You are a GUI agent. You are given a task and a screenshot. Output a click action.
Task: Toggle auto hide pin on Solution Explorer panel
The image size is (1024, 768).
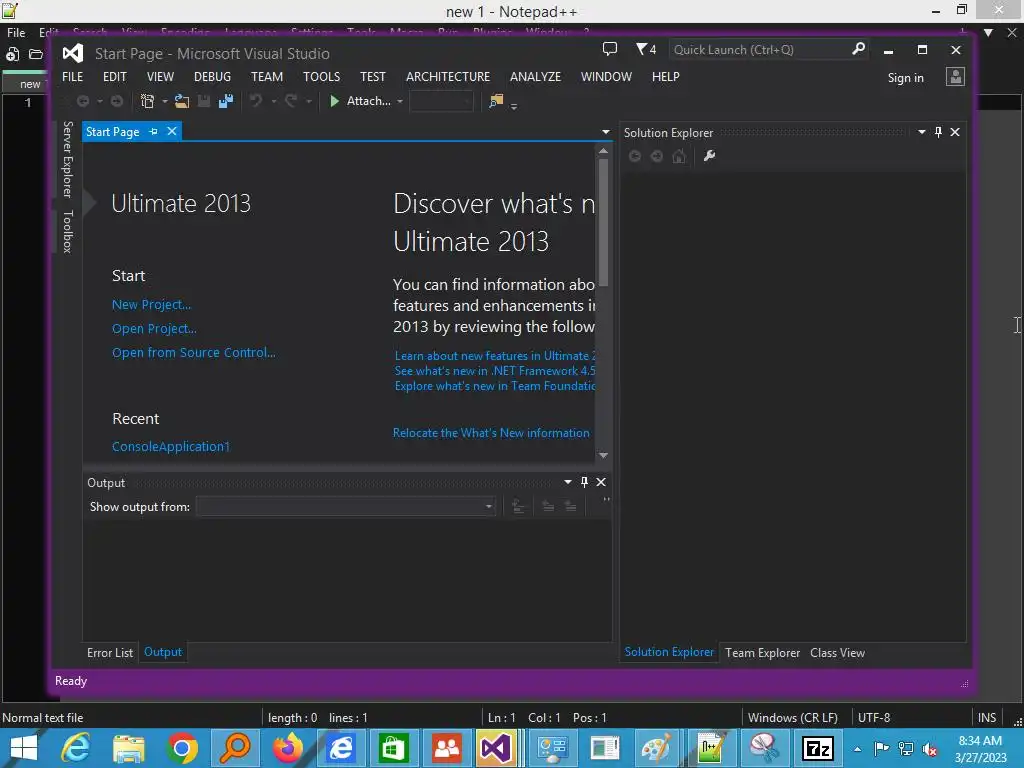(938, 132)
